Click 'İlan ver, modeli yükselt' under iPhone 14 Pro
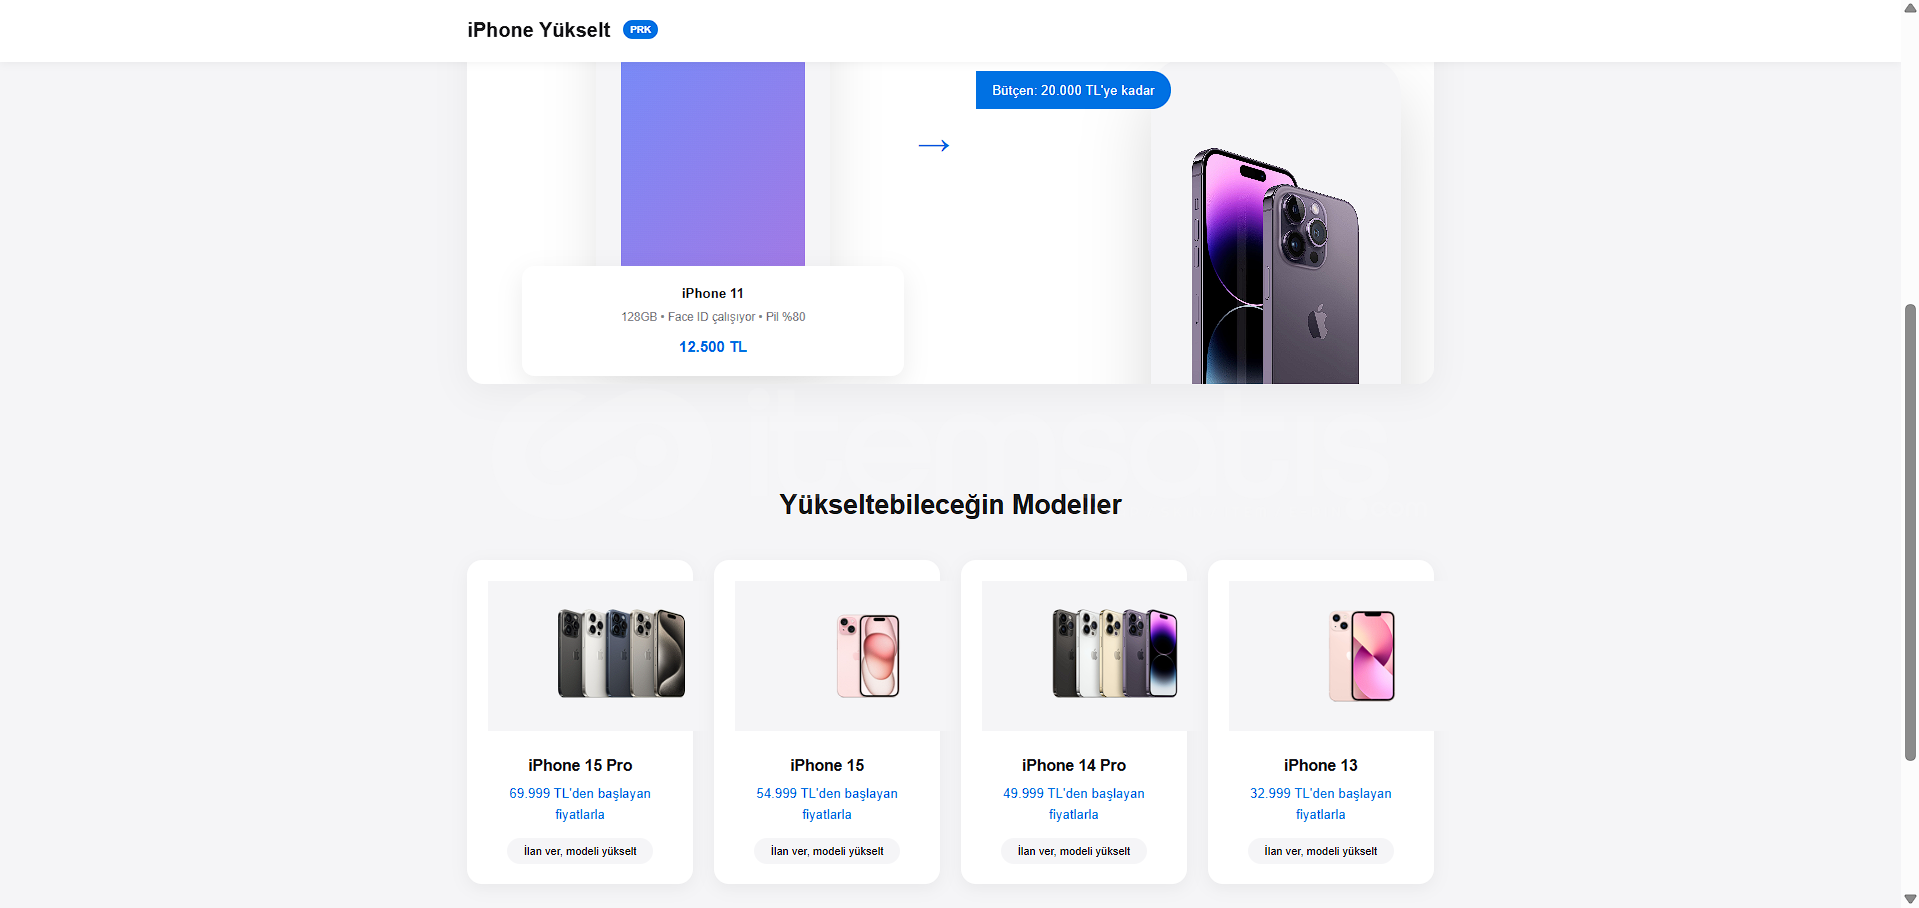This screenshot has width=1919, height=908. 1074,851
